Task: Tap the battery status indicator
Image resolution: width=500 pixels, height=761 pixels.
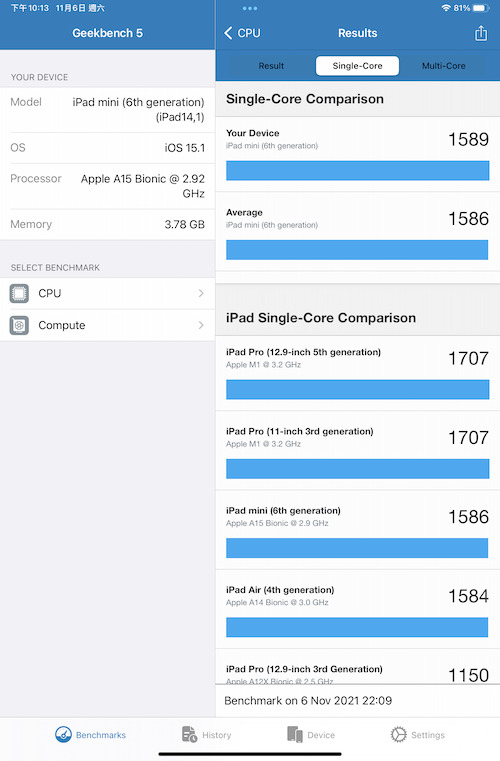Action: [x=481, y=8]
